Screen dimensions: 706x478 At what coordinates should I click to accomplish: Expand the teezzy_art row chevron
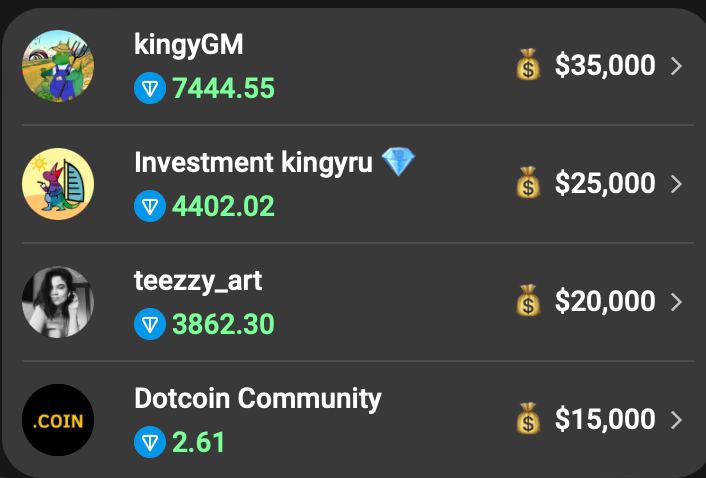[x=676, y=302]
